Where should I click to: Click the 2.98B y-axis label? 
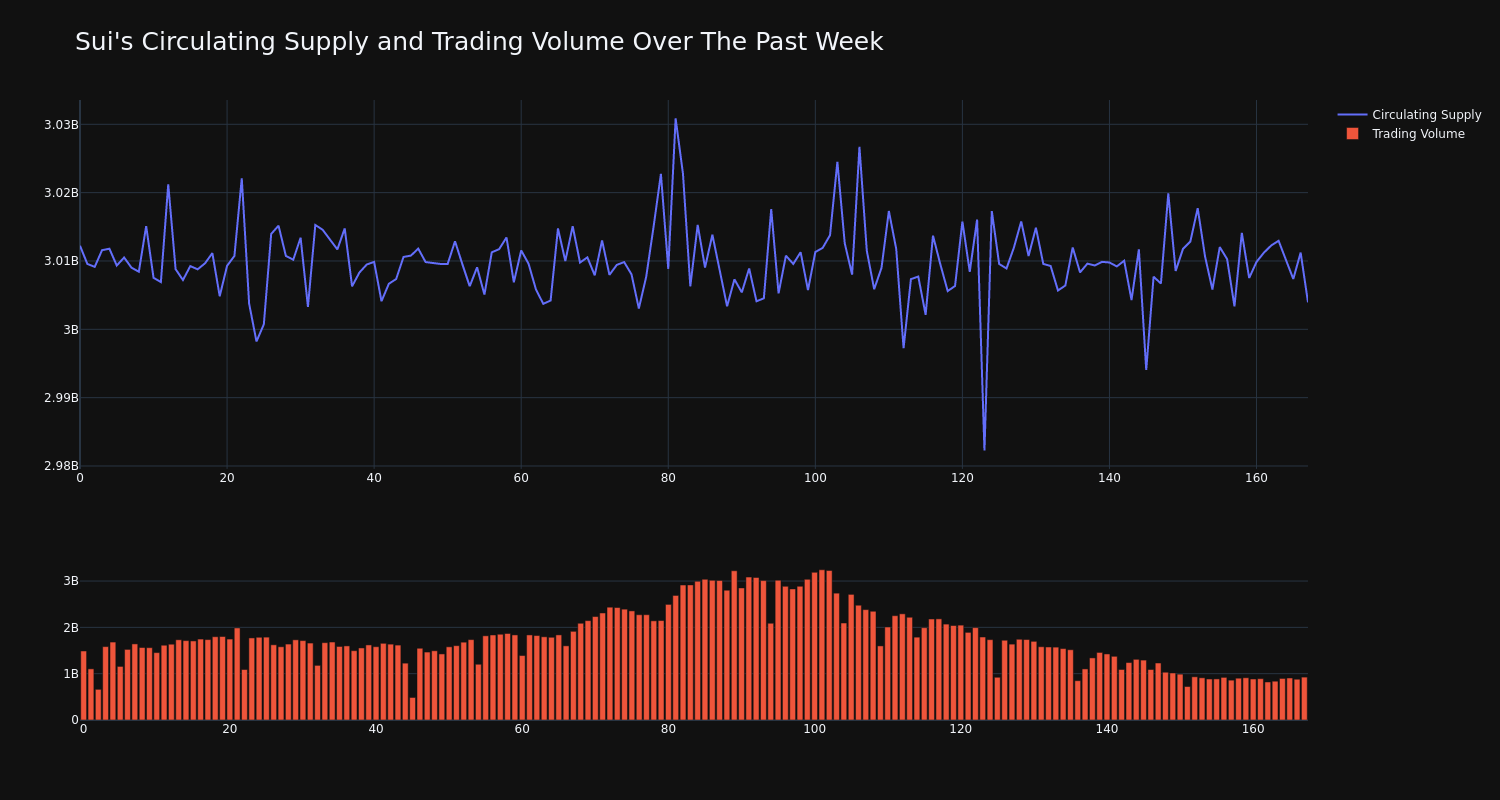point(61,466)
